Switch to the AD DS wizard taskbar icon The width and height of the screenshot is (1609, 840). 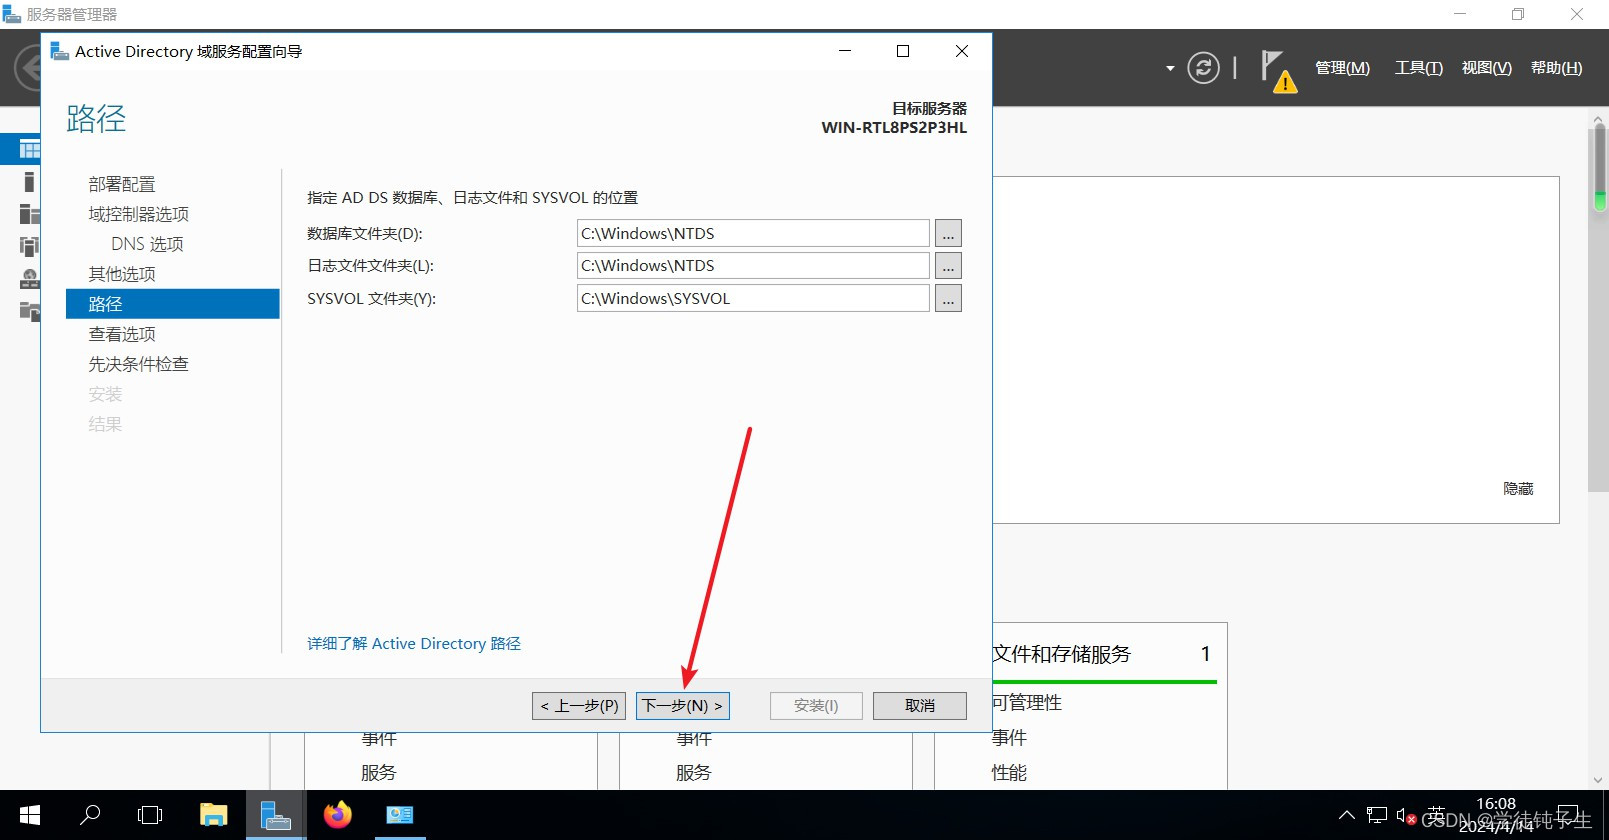(400, 815)
